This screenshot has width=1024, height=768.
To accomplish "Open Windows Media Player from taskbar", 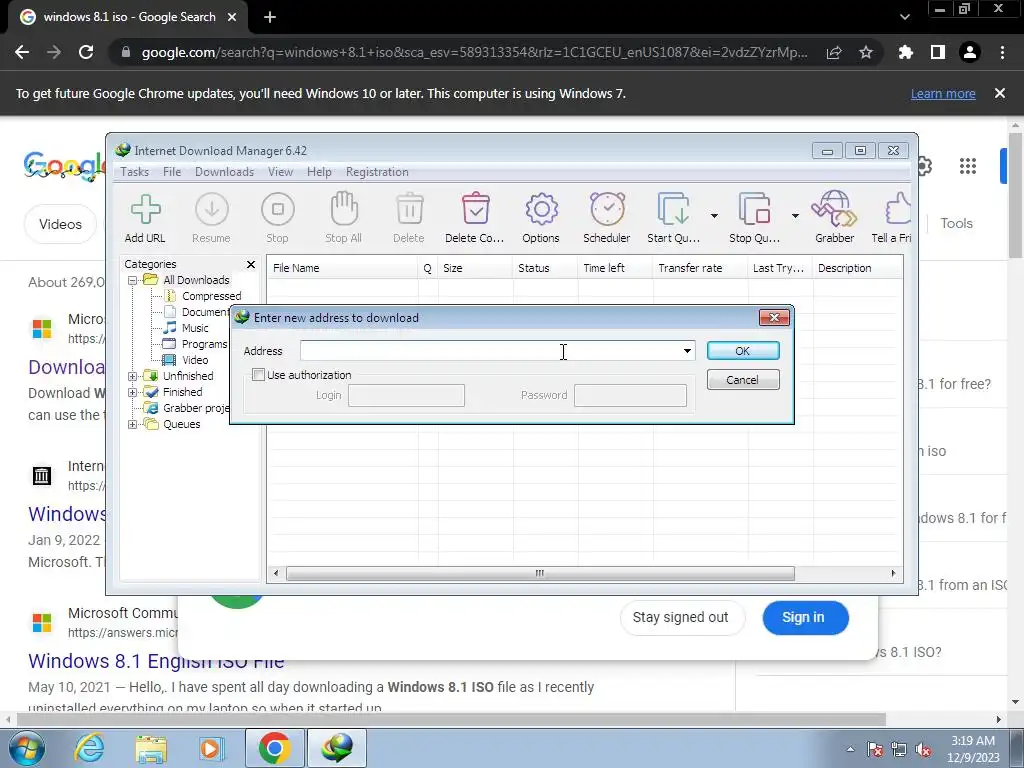I will [212, 748].
